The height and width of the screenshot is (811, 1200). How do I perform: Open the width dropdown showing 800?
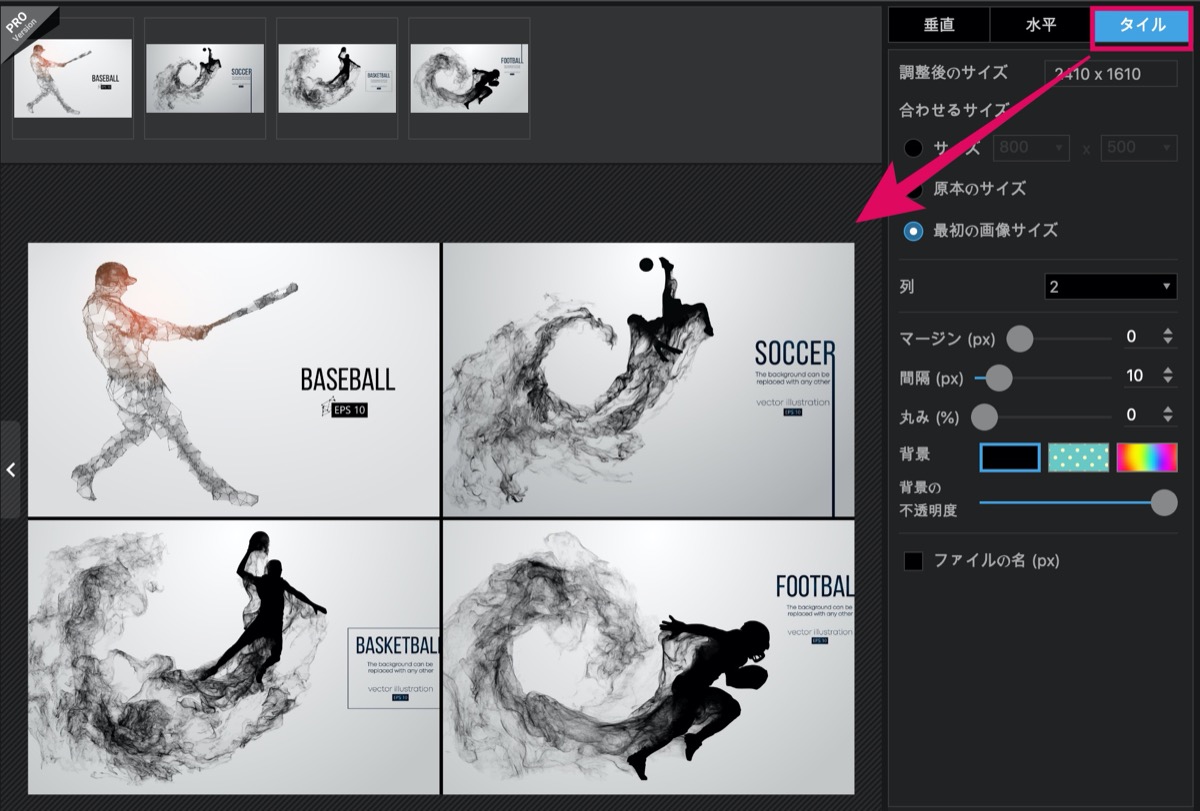click(x=1031, y=148)
